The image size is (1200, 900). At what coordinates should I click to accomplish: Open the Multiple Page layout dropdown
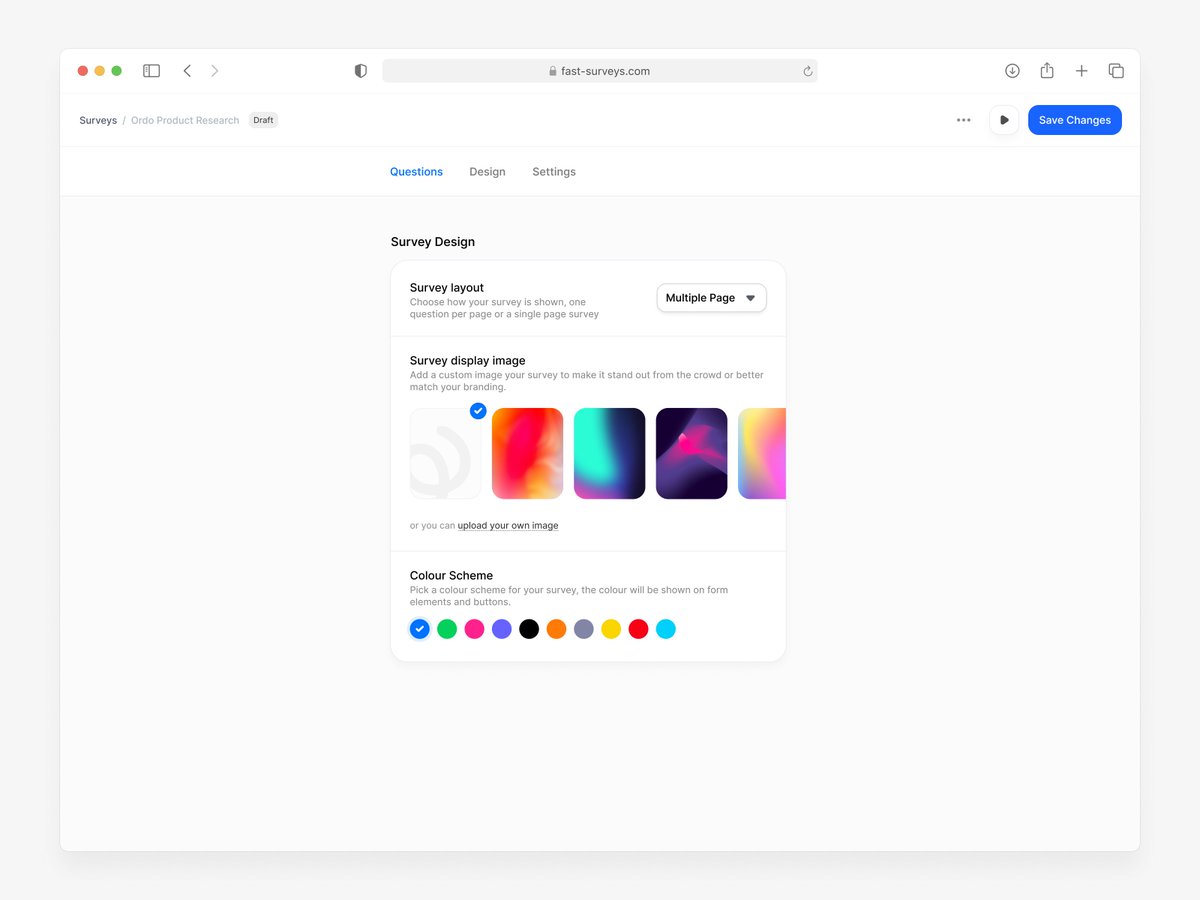click(711, 298)
